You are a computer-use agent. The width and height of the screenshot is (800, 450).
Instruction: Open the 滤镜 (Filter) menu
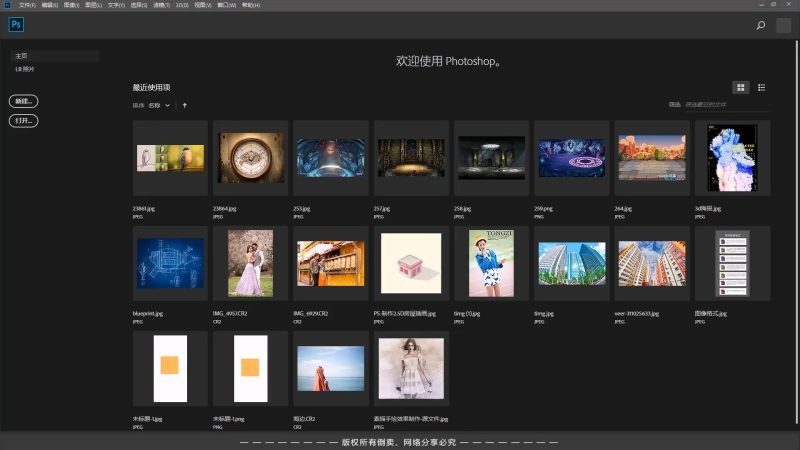click(159, 5)
